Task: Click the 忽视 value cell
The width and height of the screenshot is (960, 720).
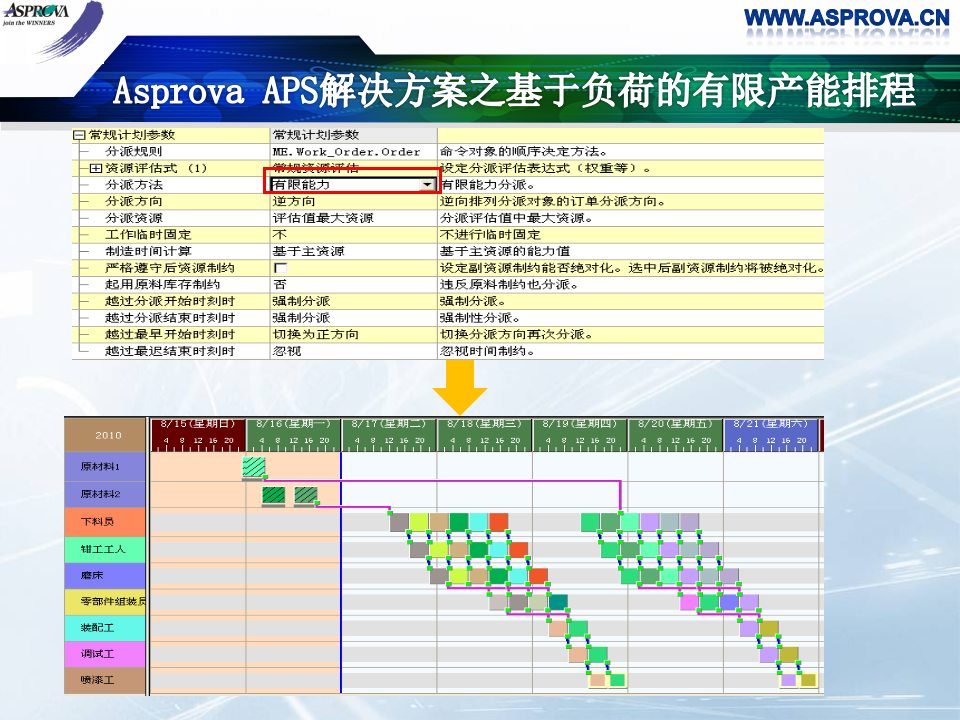Action: 353,351
